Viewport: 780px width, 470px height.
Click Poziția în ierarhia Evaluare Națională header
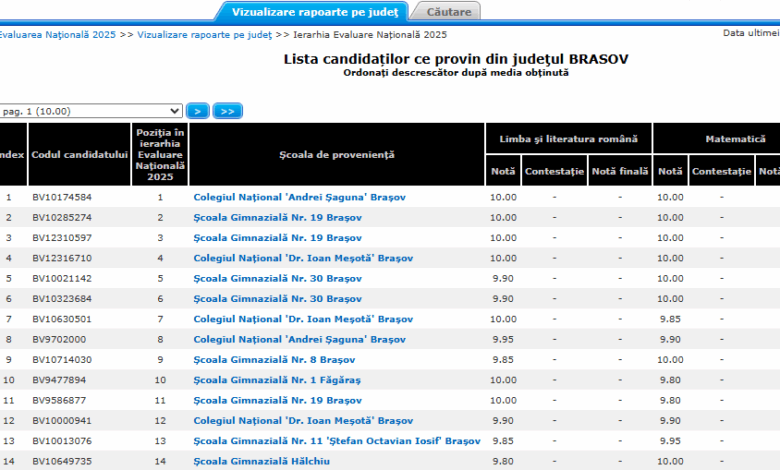point(159,154)
